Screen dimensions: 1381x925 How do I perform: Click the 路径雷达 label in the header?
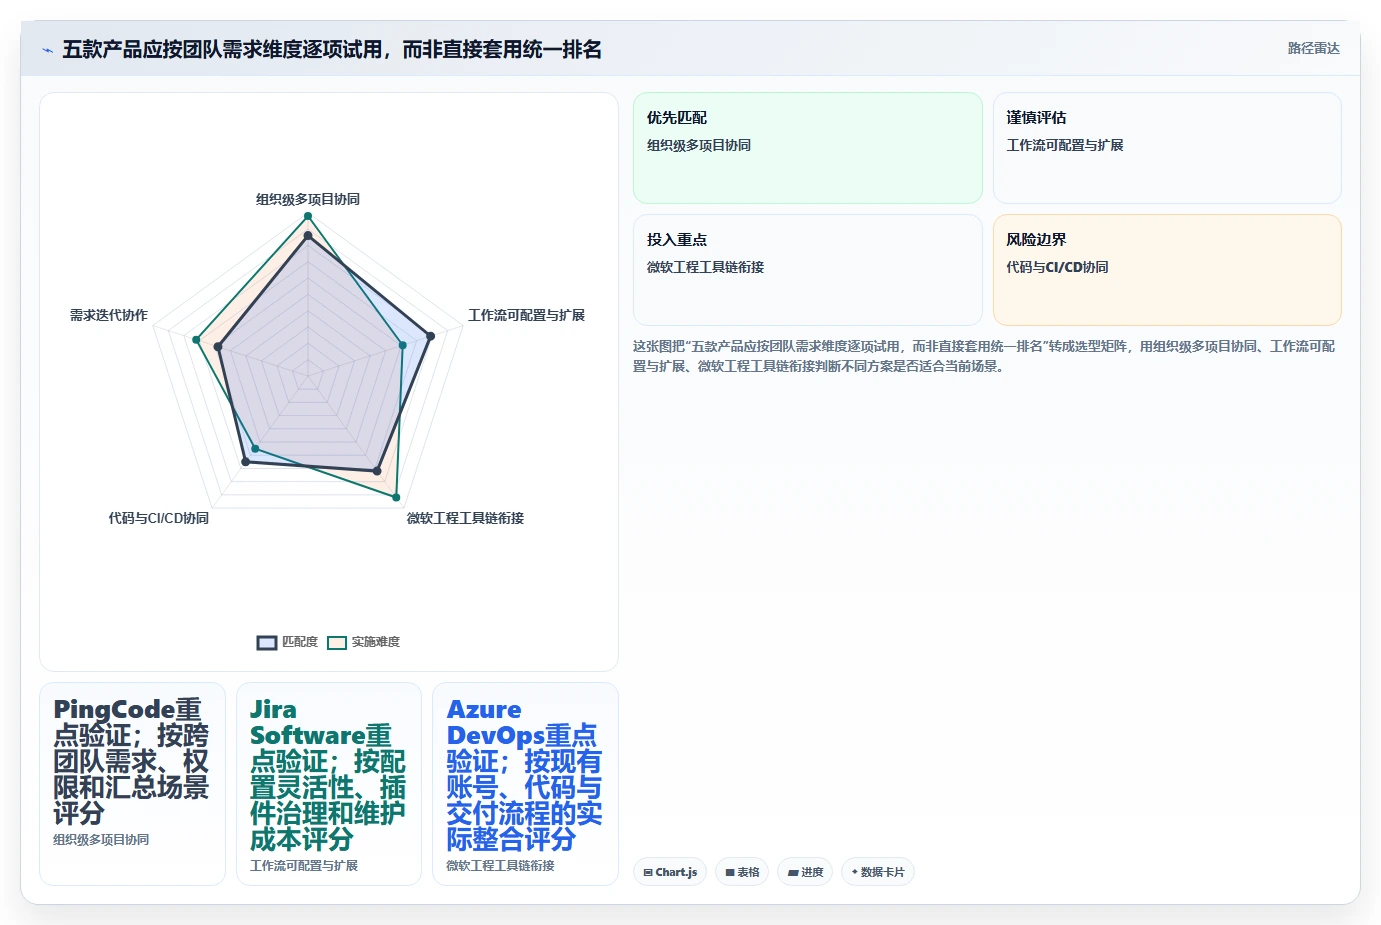(1313, 48)
